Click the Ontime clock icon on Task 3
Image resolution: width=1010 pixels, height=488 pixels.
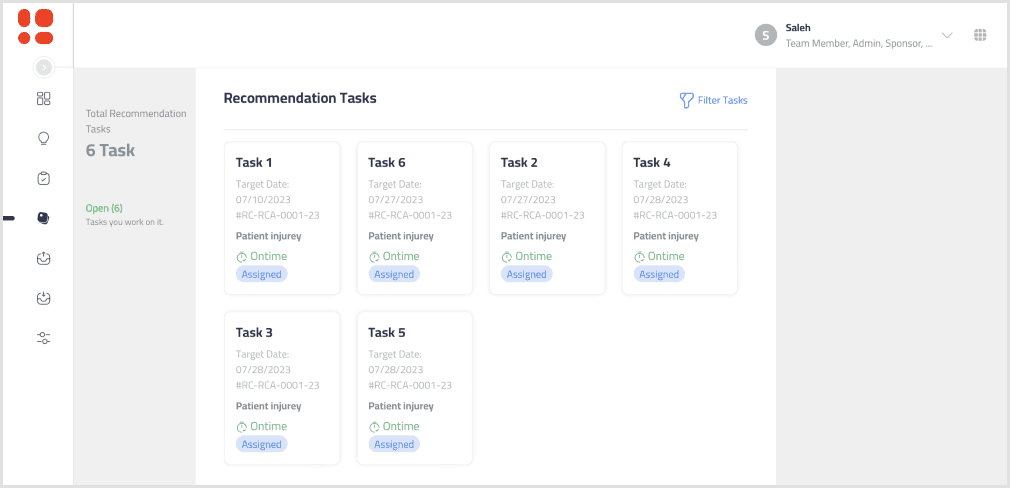click(242, 427)
